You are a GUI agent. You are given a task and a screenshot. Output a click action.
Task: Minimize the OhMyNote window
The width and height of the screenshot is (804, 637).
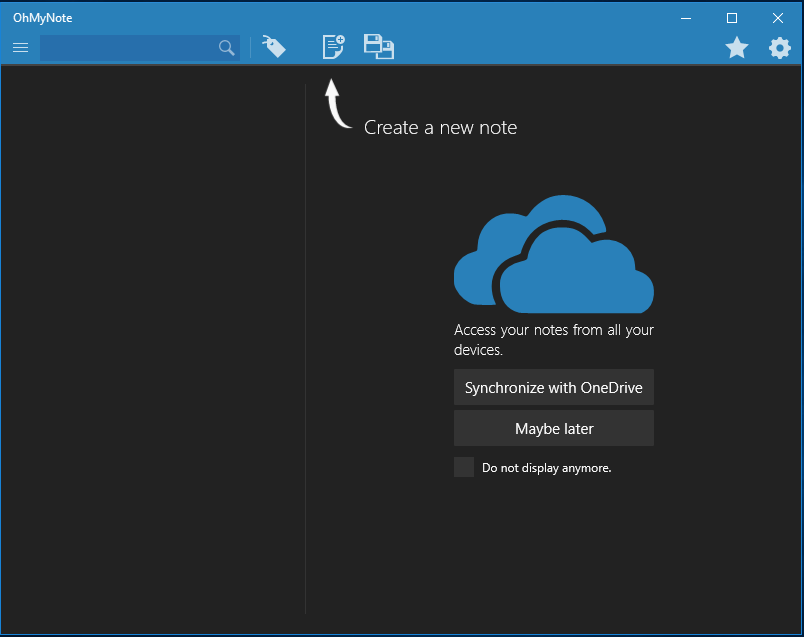click(x=686, y=18)
